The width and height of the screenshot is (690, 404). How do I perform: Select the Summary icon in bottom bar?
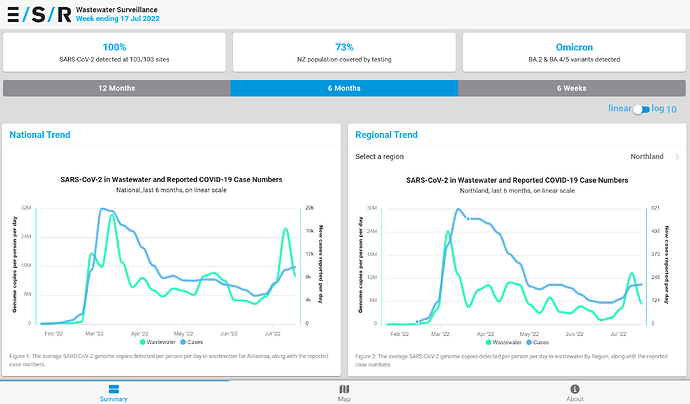click(x=114, y=388)
